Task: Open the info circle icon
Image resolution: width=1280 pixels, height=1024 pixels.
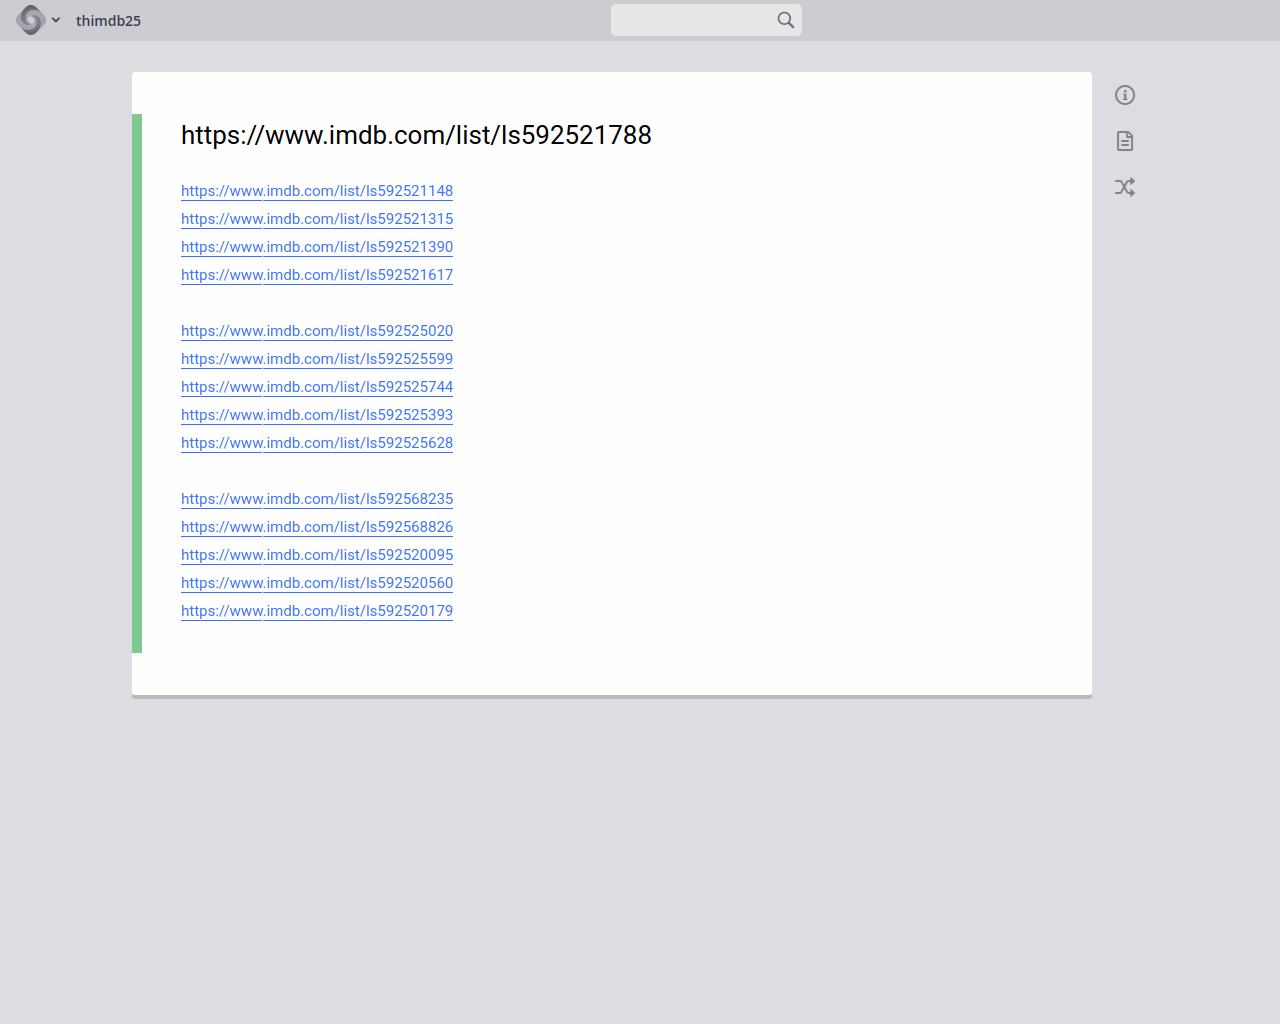Action: 1125,95
